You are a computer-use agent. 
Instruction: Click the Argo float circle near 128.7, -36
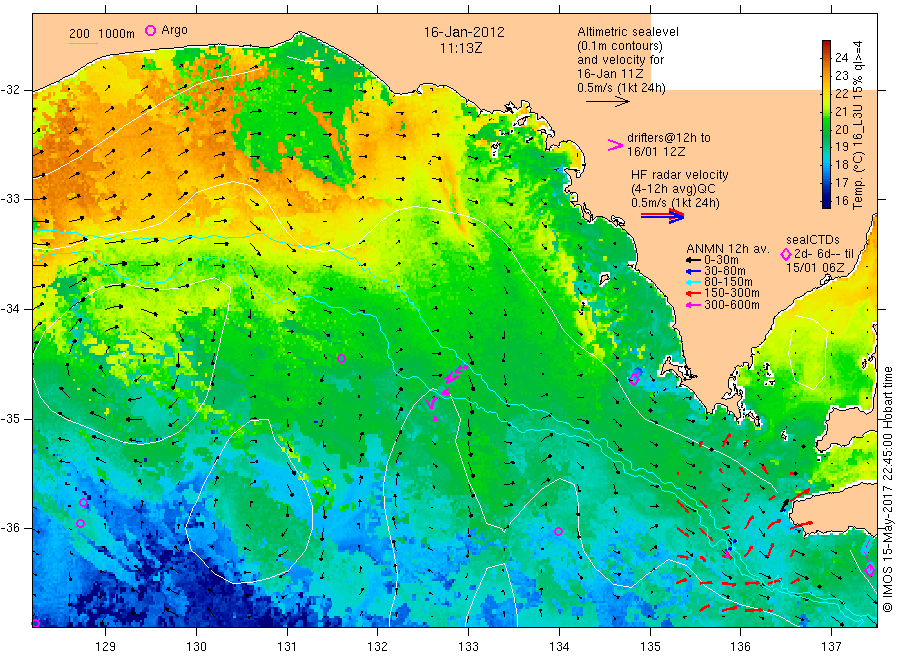pos(80,523)
